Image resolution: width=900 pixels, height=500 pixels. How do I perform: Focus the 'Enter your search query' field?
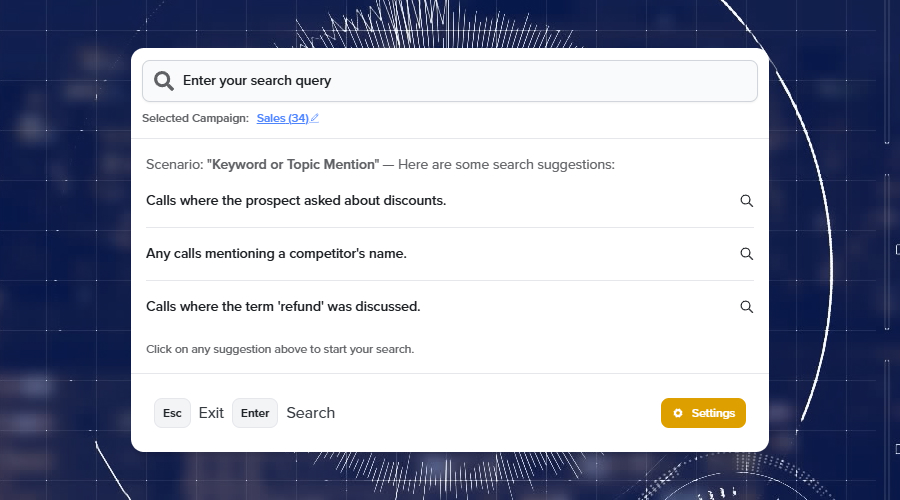point(460,81)
